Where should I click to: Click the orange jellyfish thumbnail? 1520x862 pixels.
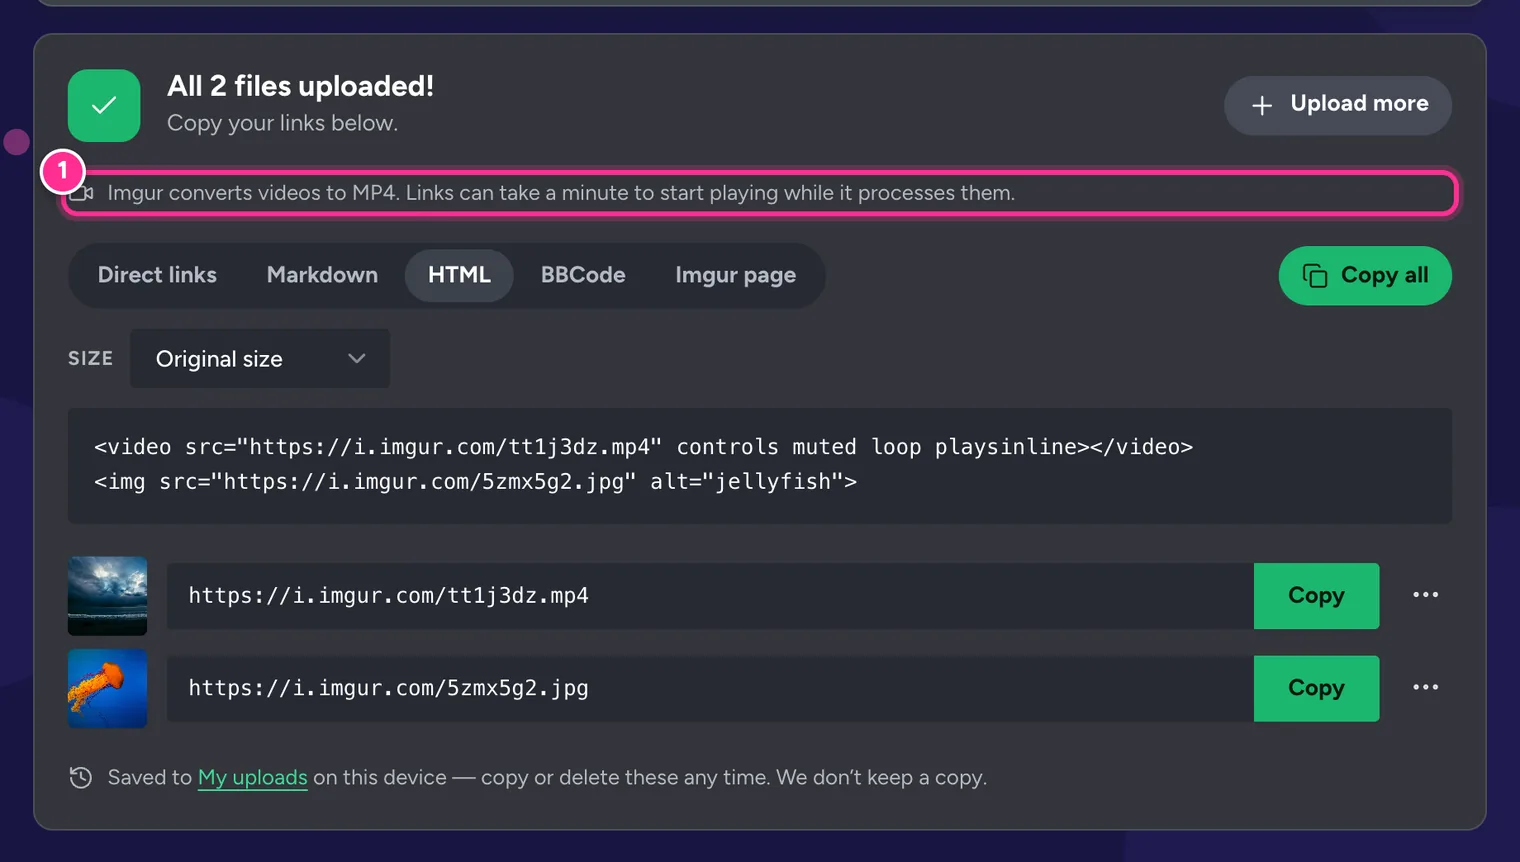107,688
